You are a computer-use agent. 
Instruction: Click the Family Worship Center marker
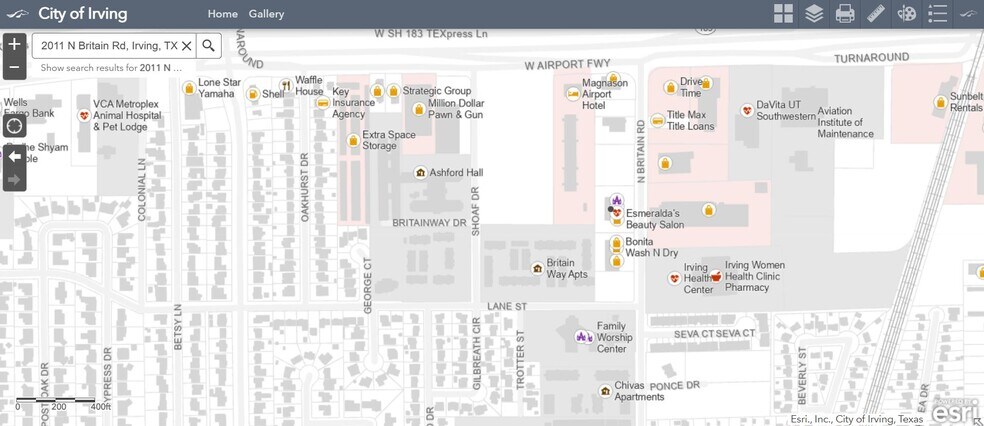[x=583, y=337]
